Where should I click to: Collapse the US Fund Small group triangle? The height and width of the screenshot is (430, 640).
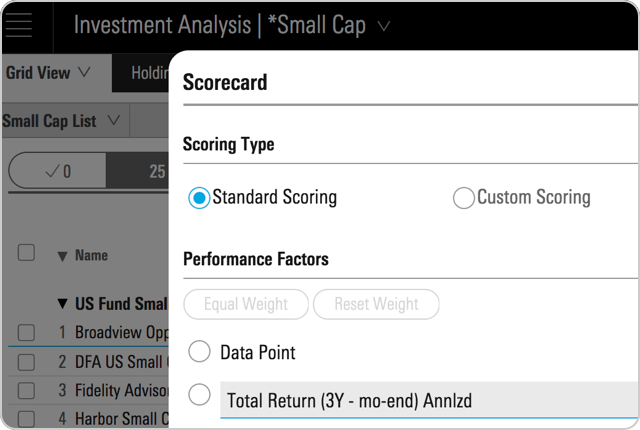[x=63, y=303]
